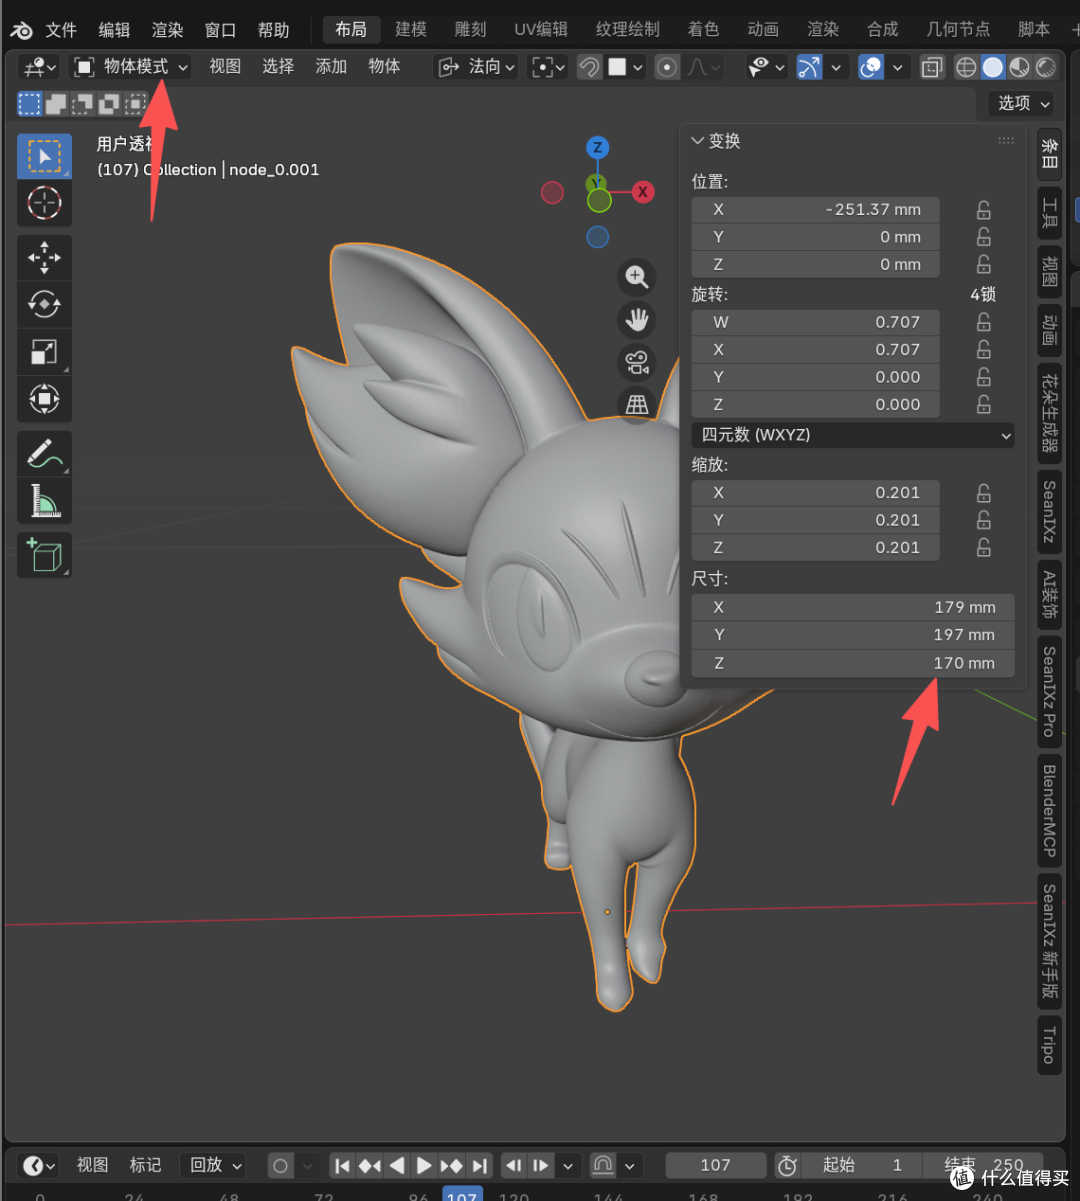Toggle camera view with the camera icon

637,362
